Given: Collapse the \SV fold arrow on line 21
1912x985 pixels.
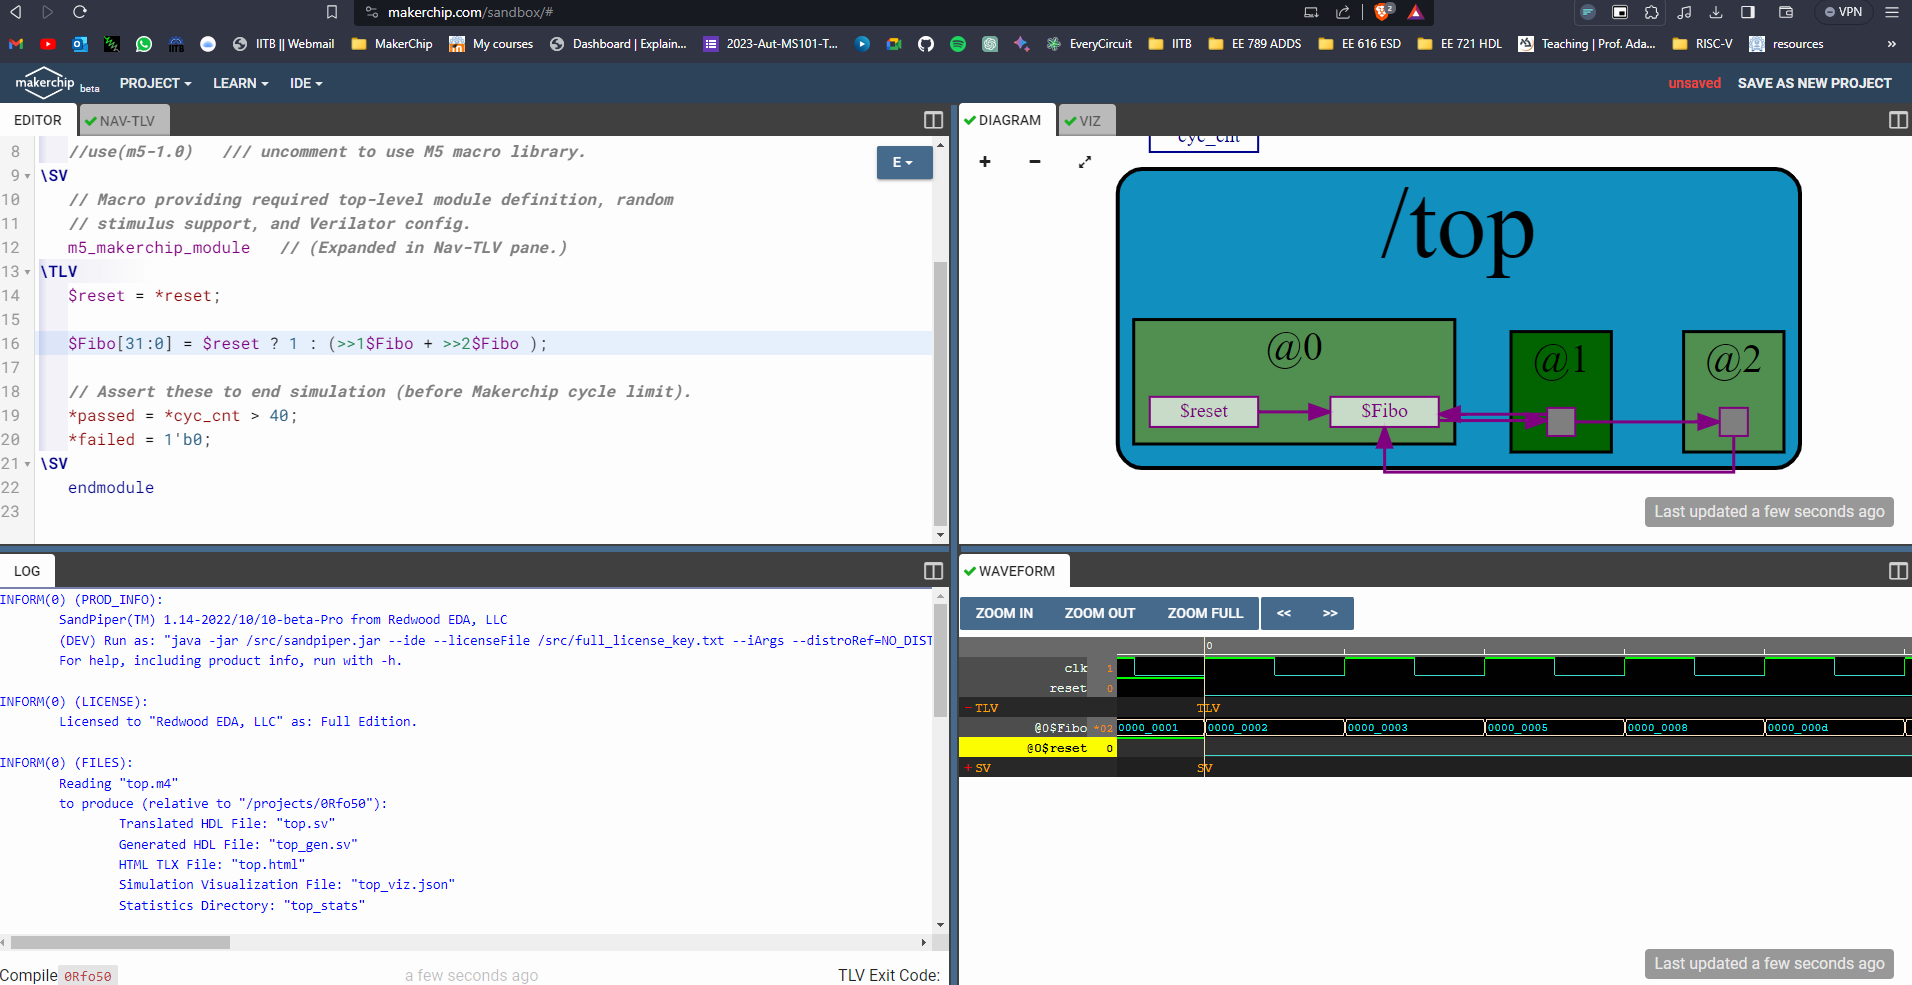Looking at the screenshot, I should (x=28, y=464).
